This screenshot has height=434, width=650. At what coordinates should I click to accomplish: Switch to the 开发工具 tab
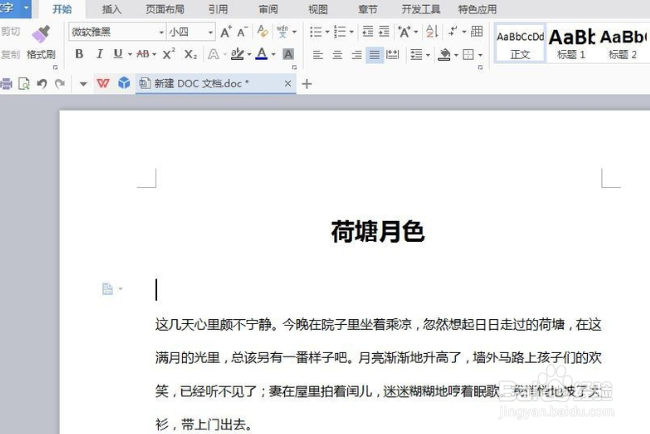pos(420,9)
